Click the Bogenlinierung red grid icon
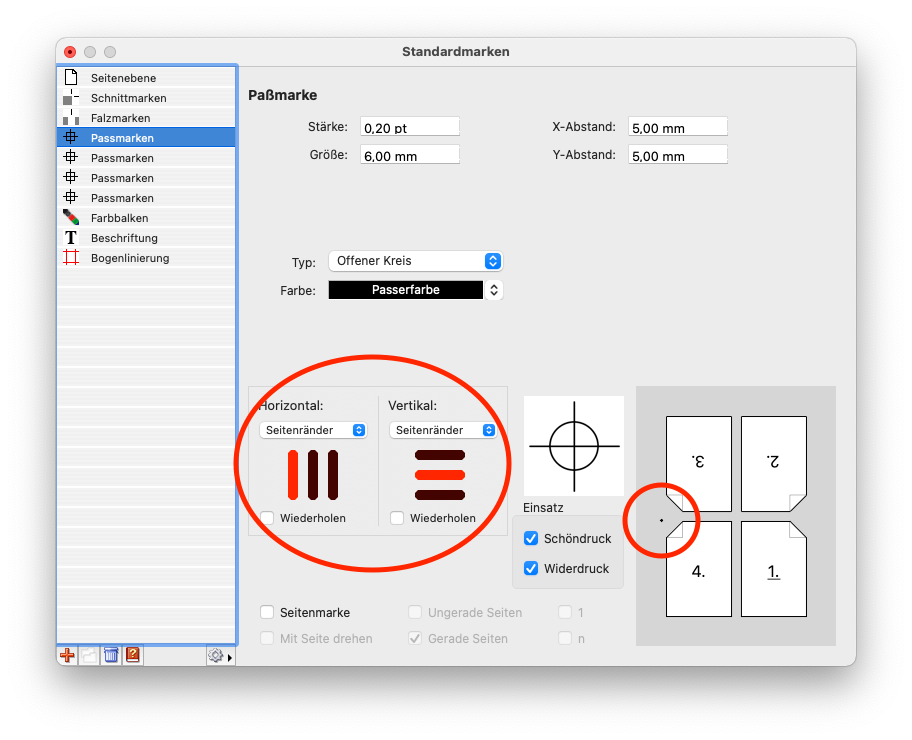912x740 pixels. [x=70, y=258]
